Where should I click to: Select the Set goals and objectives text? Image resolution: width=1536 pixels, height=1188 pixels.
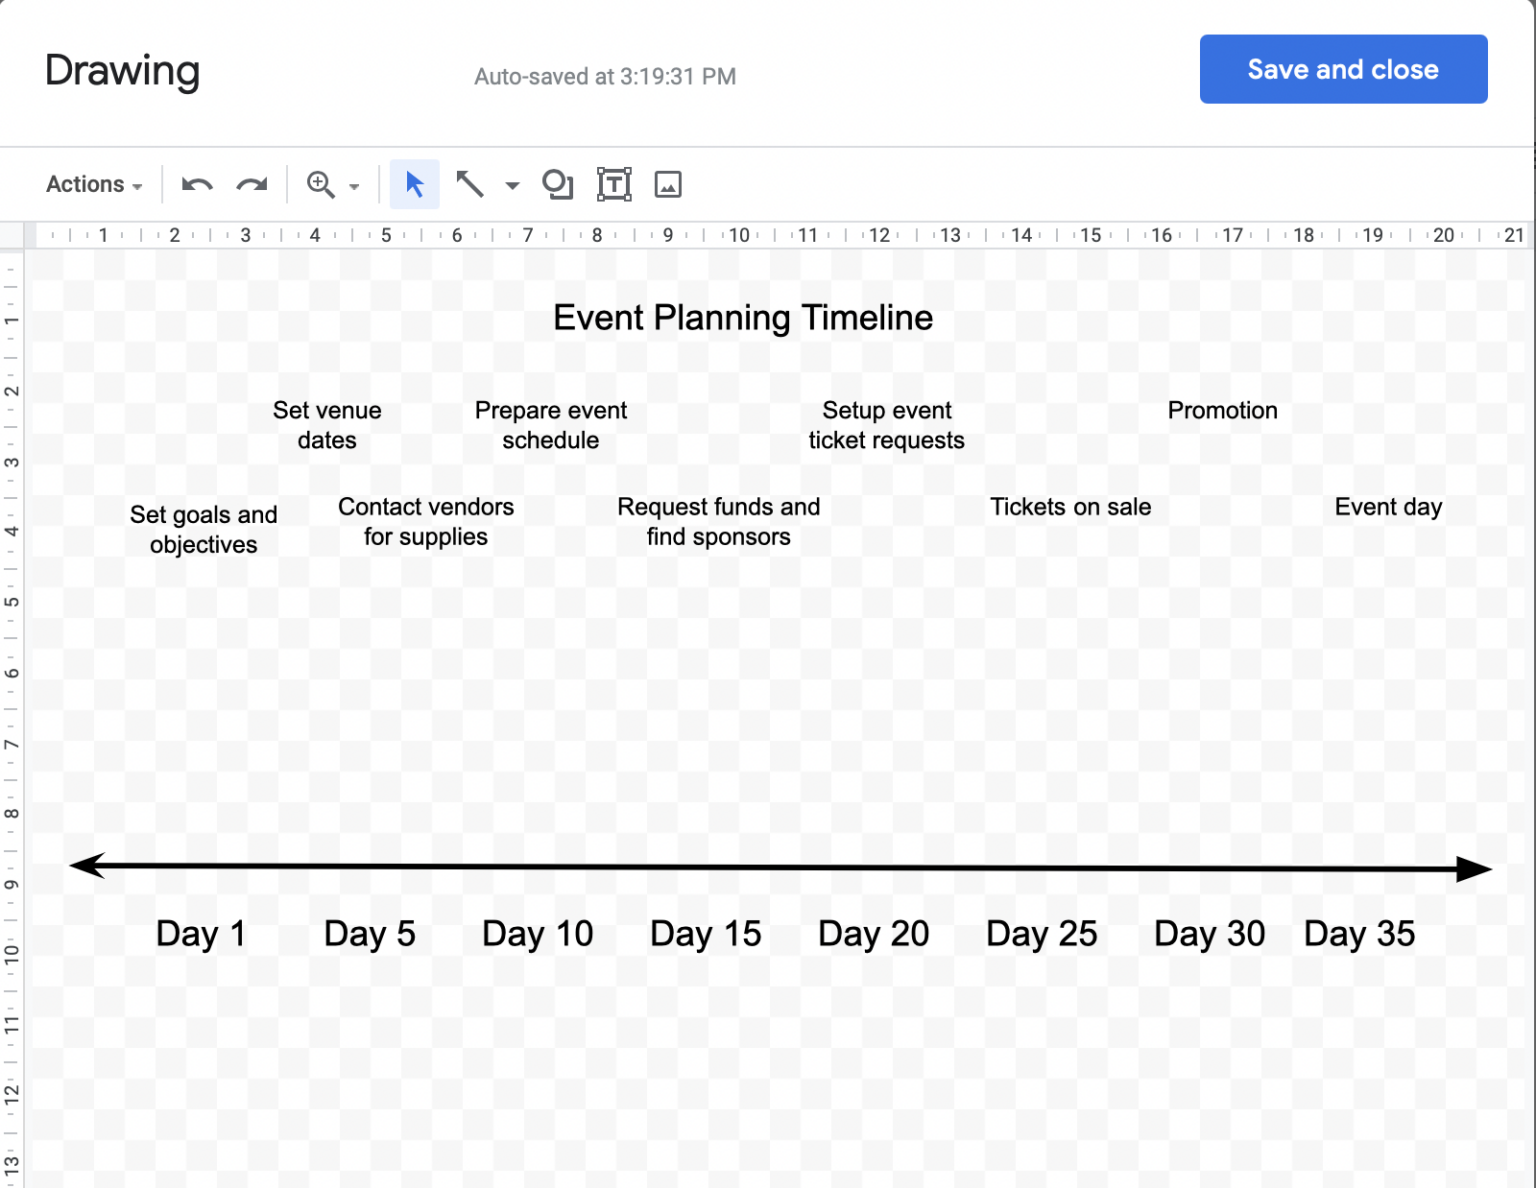[203, 529]
